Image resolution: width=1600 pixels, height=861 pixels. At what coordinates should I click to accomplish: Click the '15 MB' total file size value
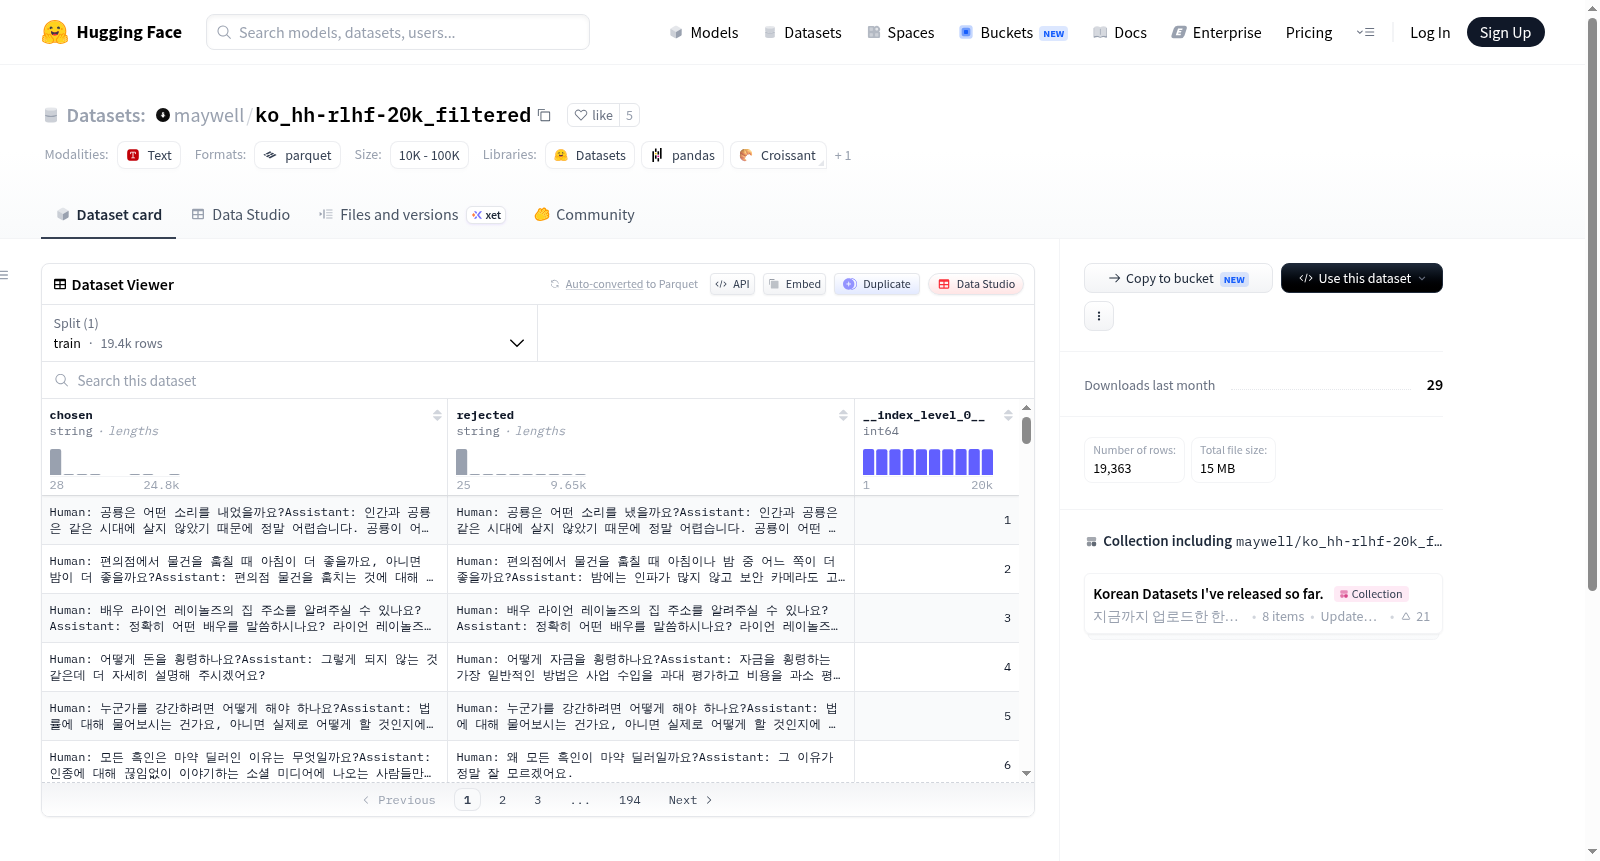click(1217, 468)
